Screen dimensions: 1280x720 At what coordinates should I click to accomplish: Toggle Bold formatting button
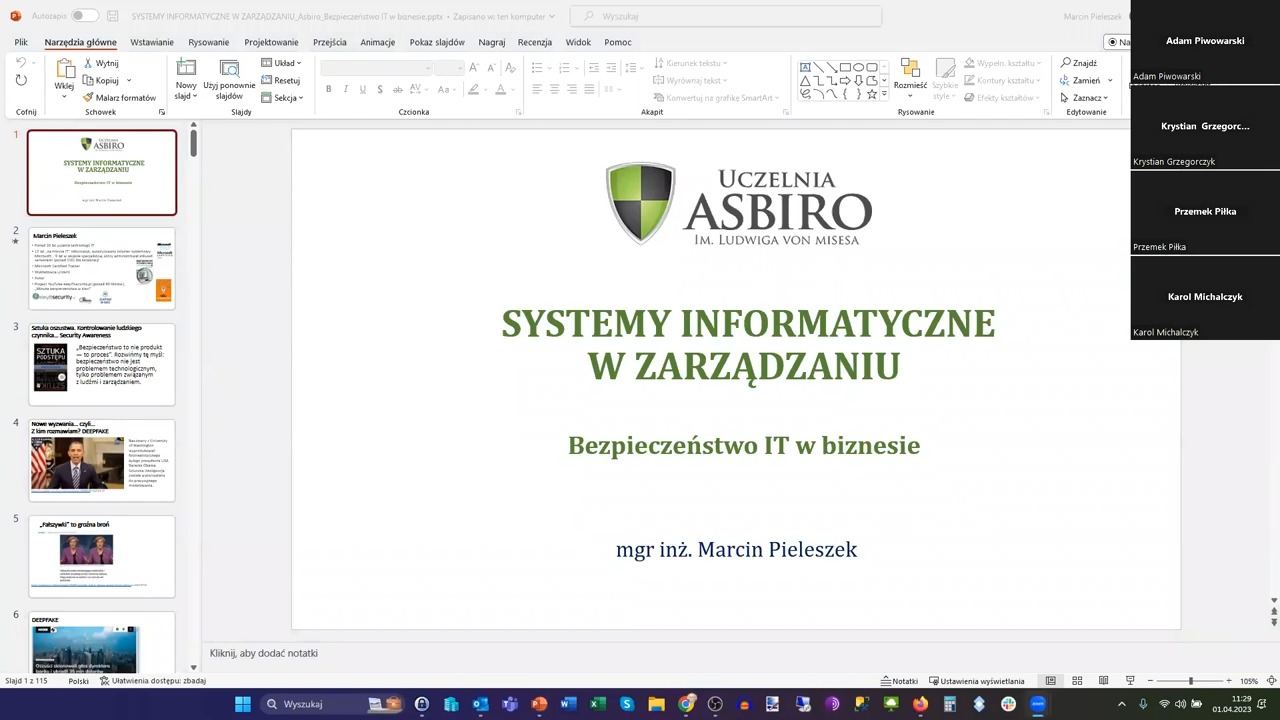328,89
